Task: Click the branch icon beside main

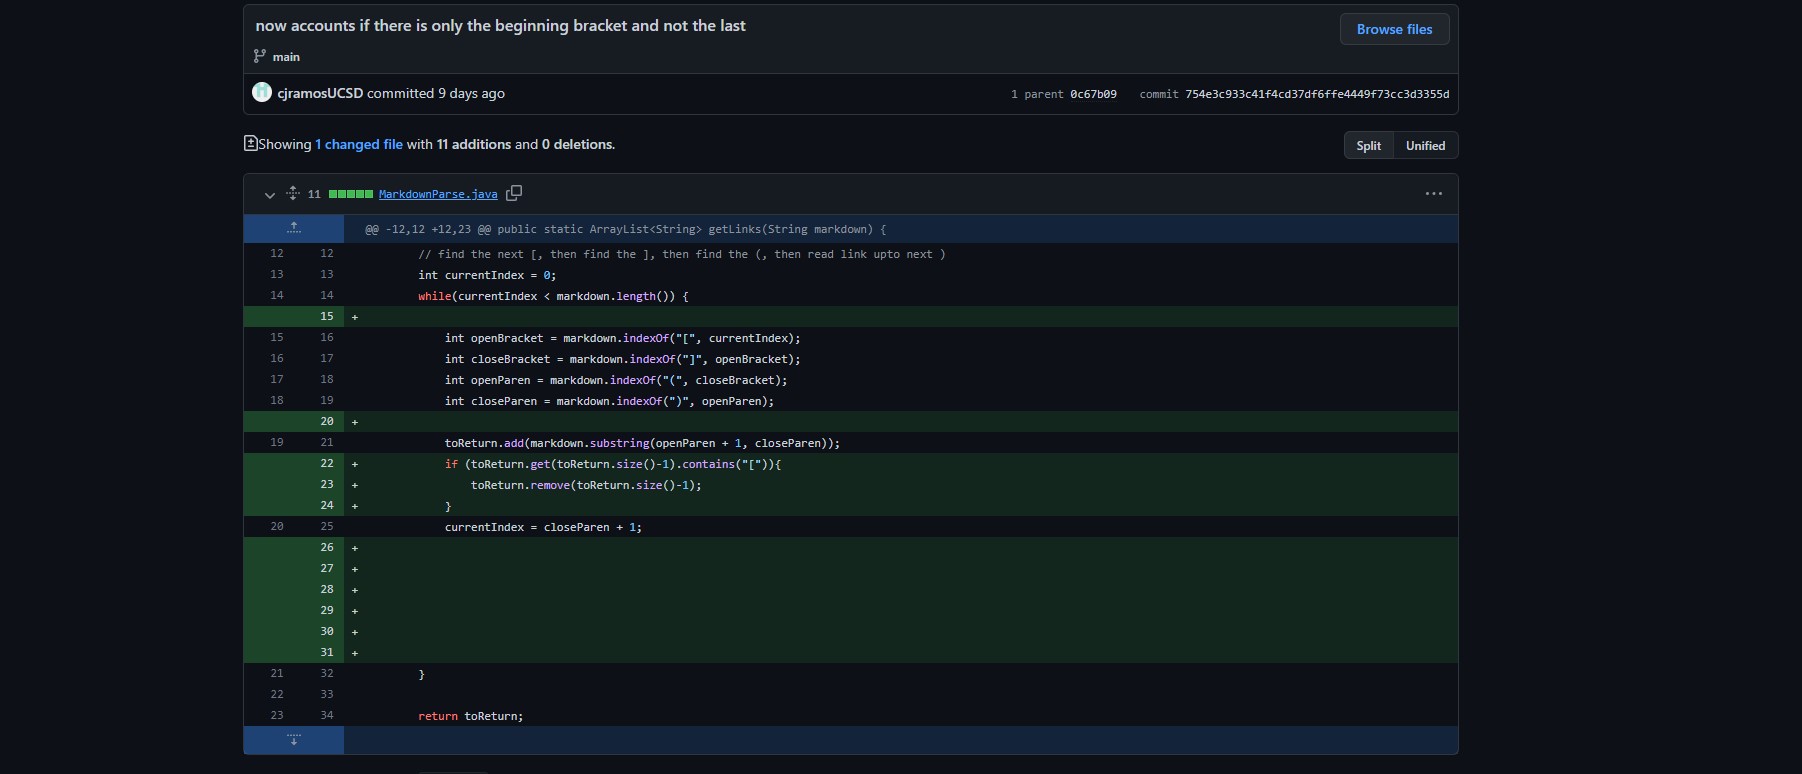Action: pos(260,56)
